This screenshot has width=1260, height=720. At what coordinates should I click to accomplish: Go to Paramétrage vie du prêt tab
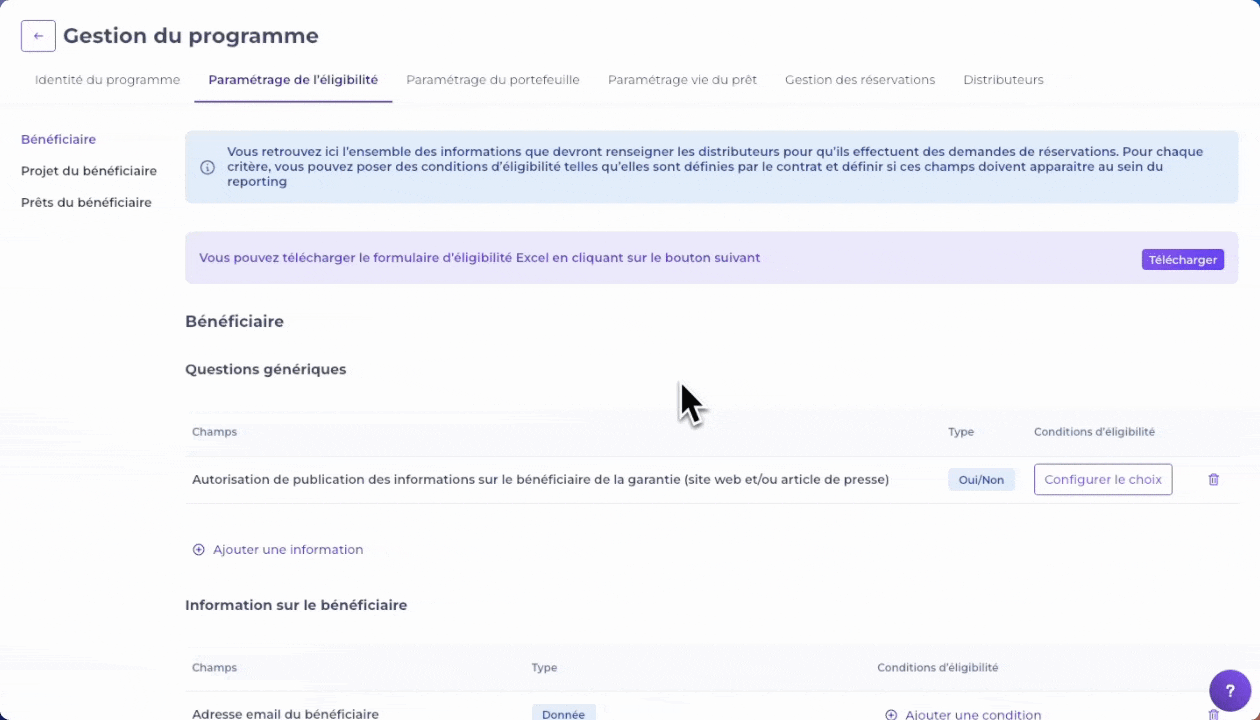pos(682,80)
